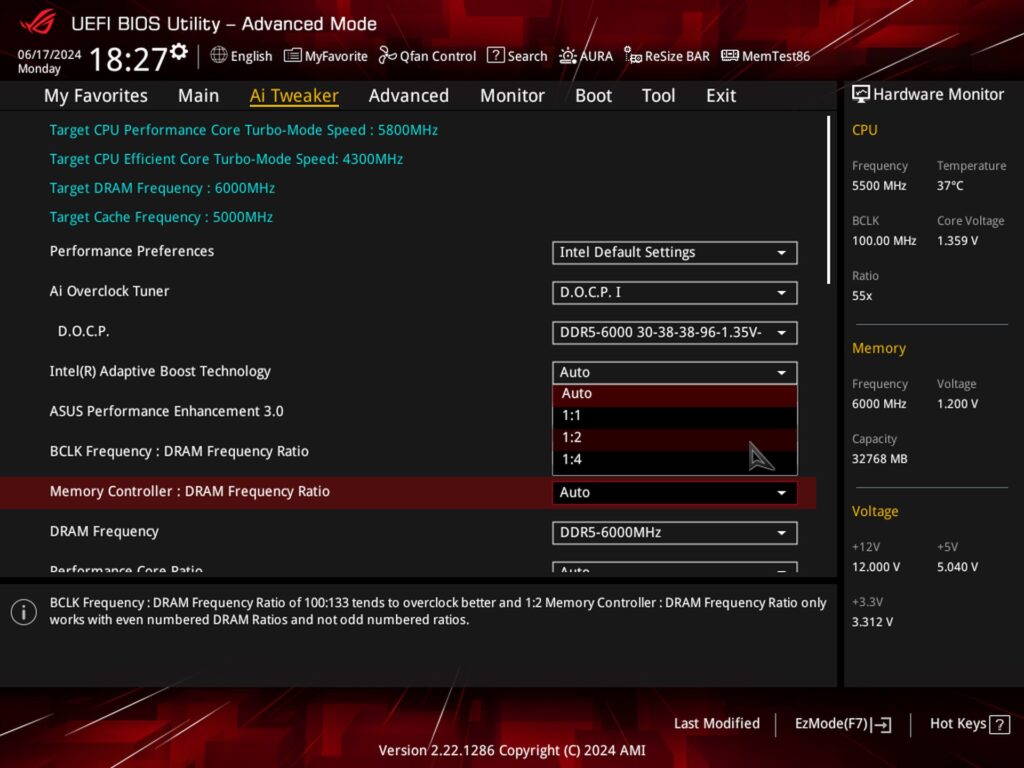Screen dimensions: 1024x768
Task: Click the Hardware Monitor screen icon
Action: tap(861, 94)
